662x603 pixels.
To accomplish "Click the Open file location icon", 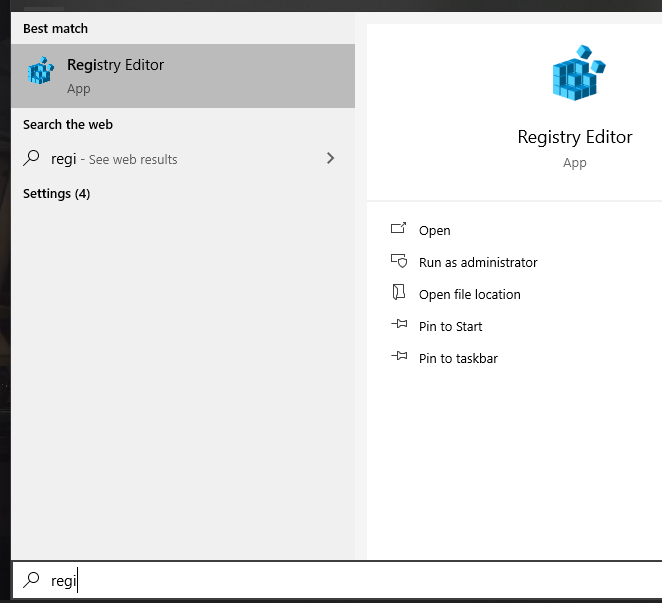I will 399,292.
